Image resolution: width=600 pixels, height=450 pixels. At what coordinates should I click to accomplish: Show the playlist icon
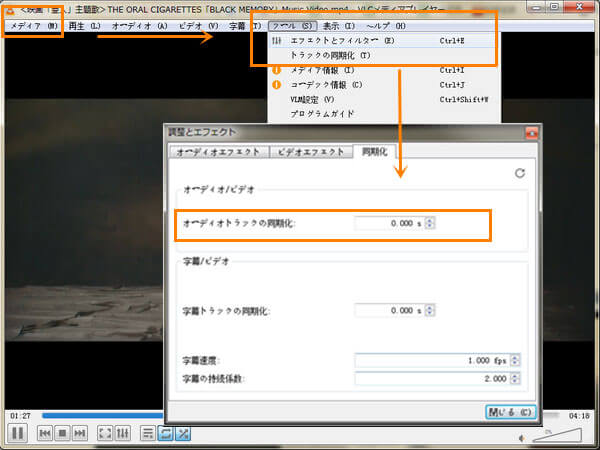coord(148,433)
